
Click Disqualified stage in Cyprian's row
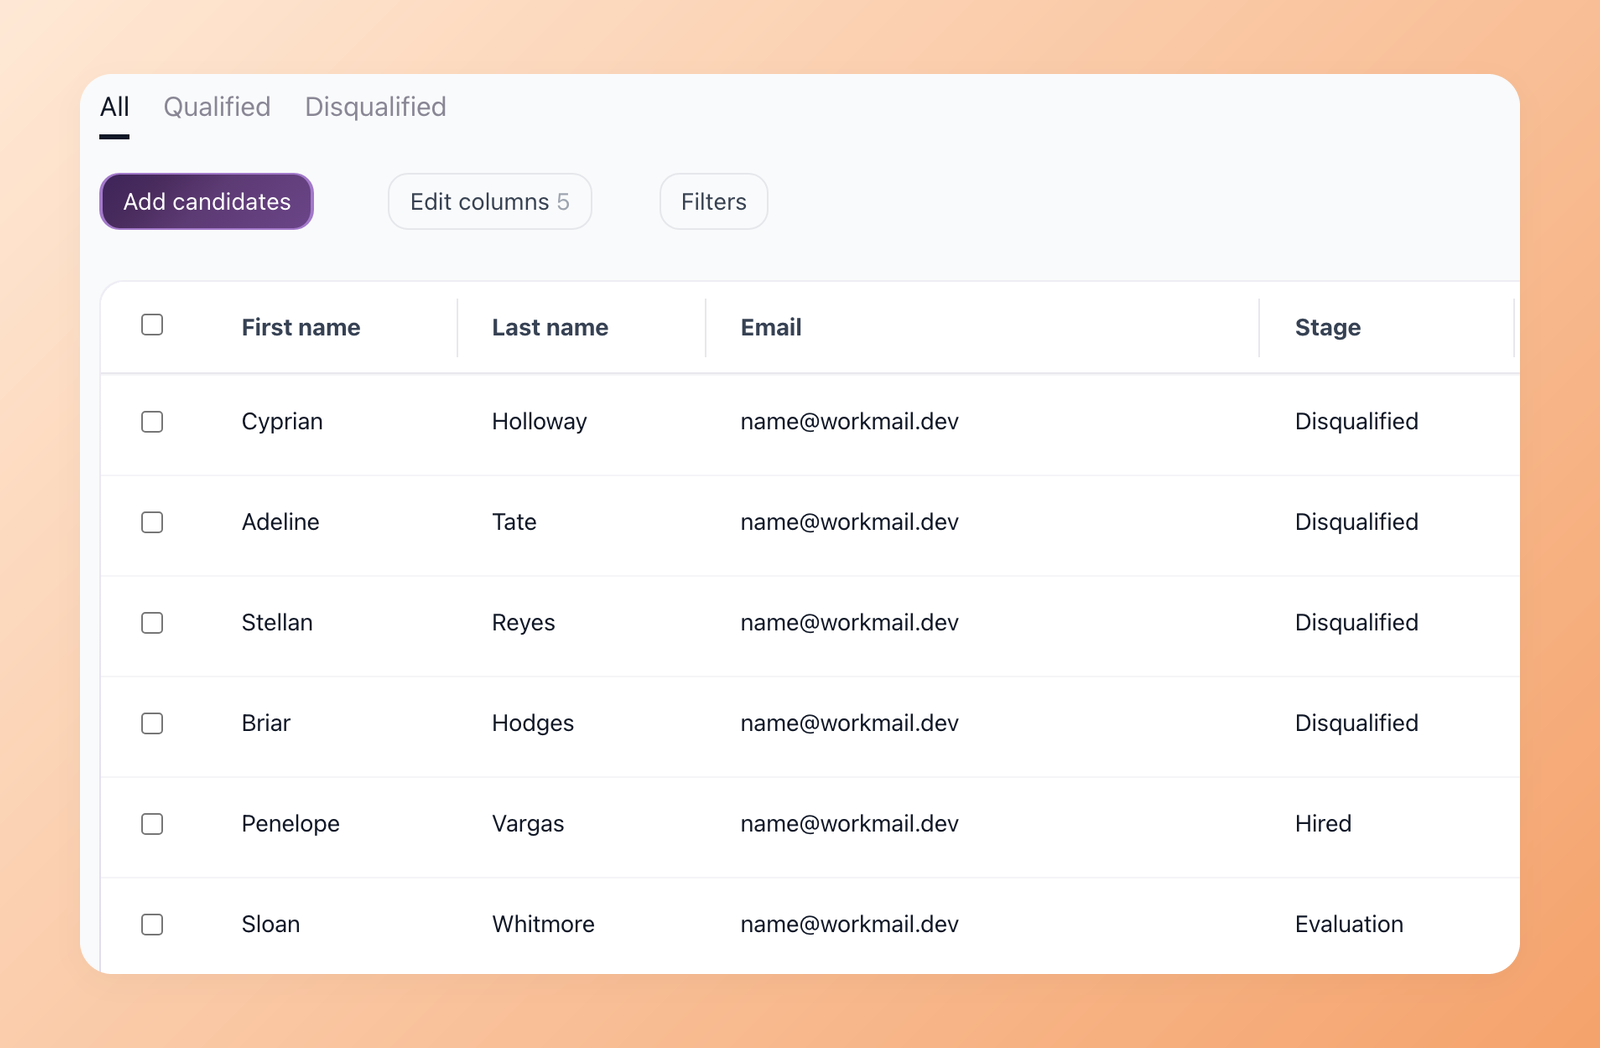1357,422
